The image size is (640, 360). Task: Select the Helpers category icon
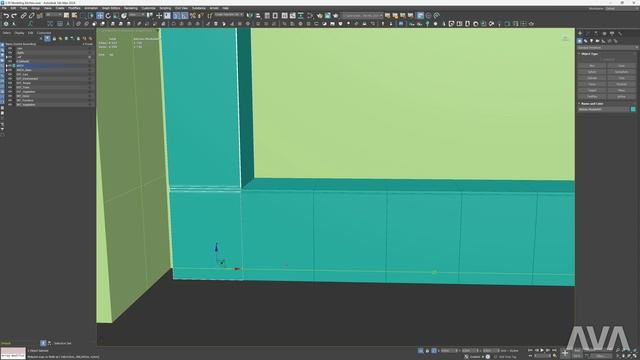point(603,41)
